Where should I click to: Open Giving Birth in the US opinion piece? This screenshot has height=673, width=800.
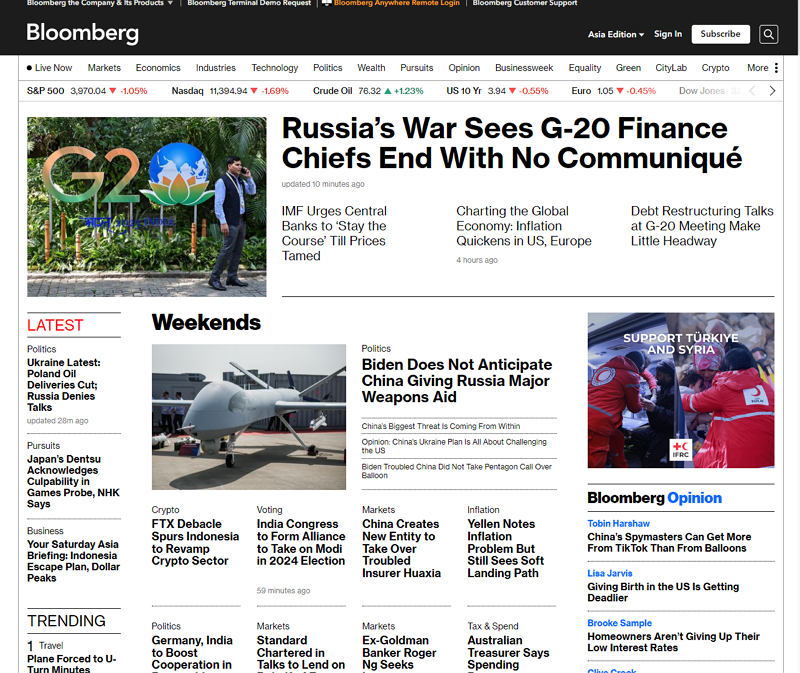coord(663,592)
